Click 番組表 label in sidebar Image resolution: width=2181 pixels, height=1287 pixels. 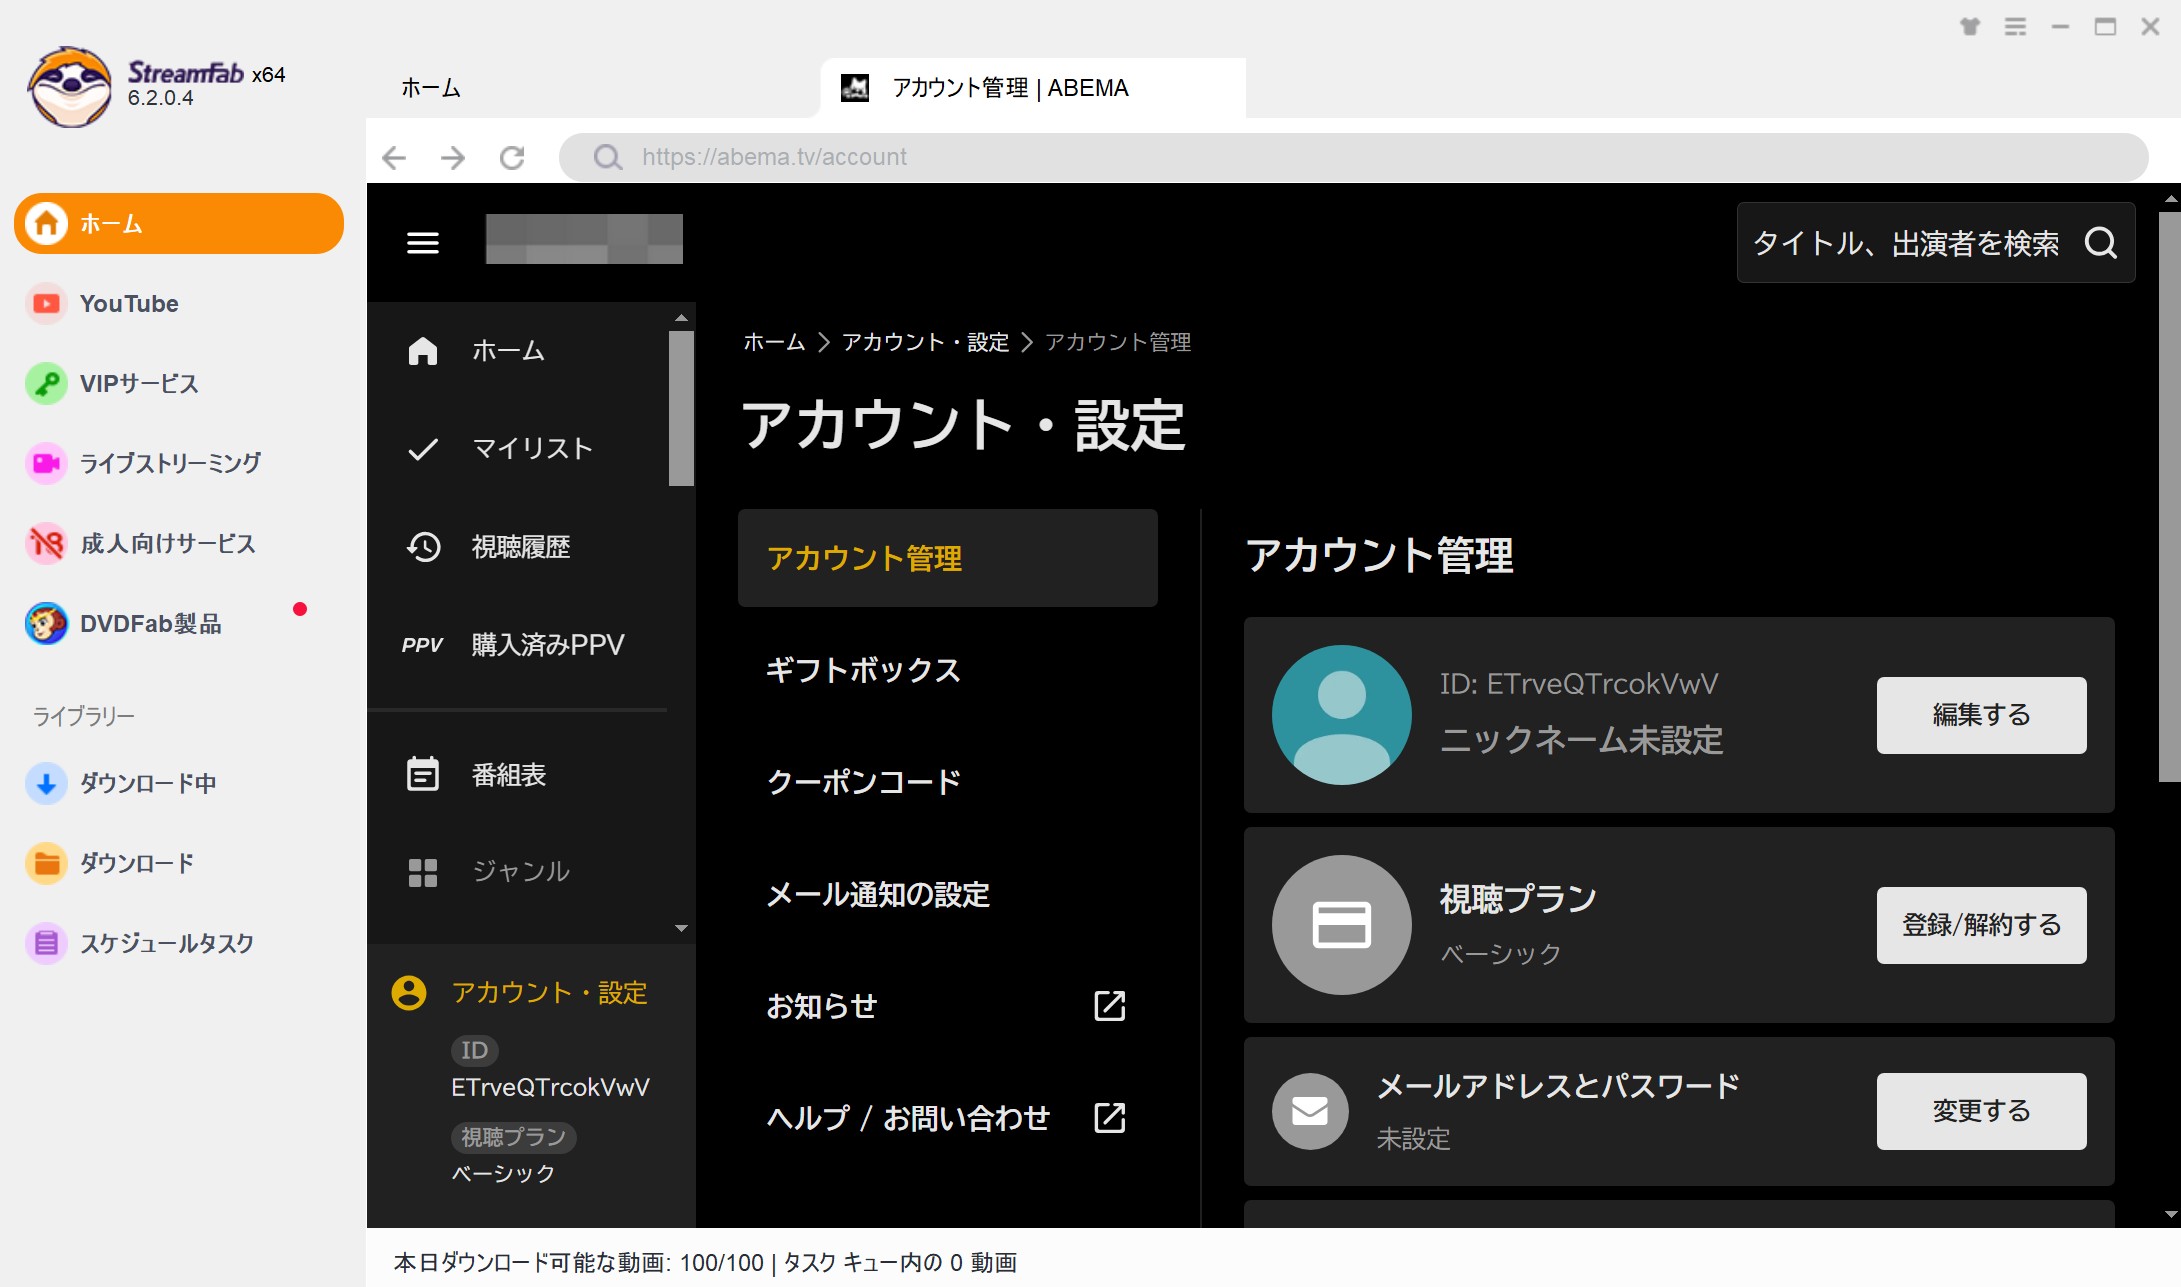point(509,774)
